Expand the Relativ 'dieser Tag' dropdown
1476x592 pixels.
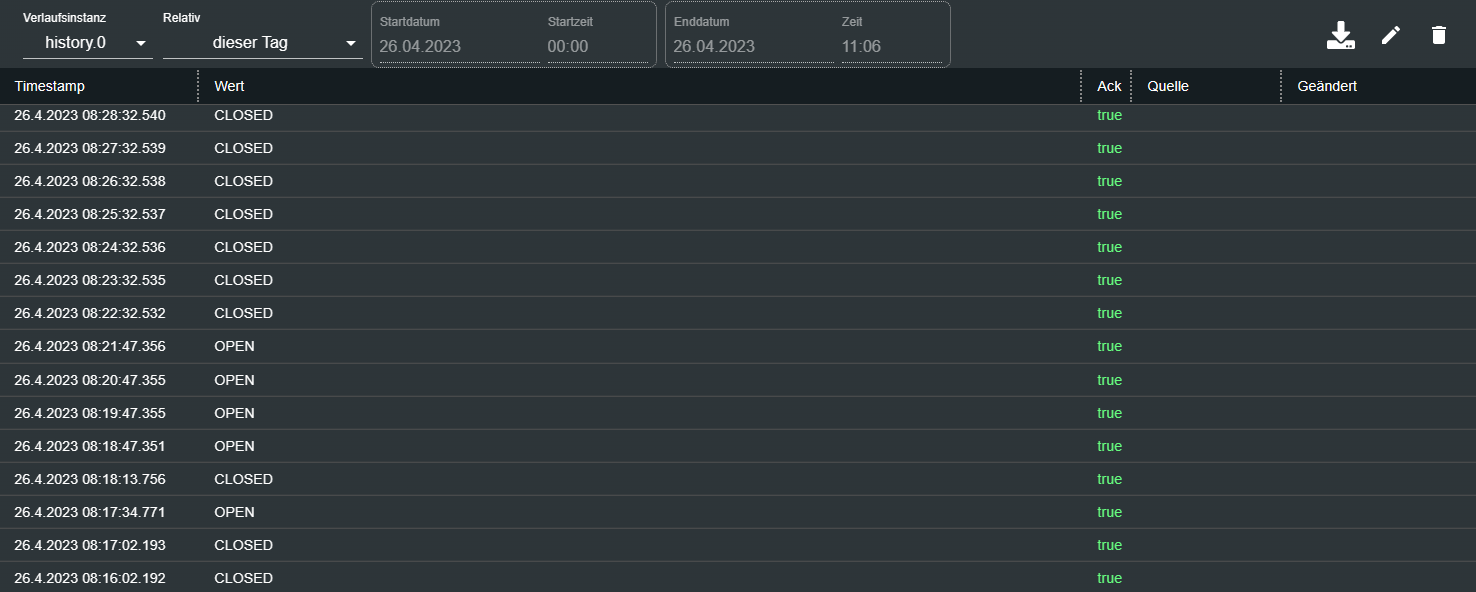[x=262, y=43]
